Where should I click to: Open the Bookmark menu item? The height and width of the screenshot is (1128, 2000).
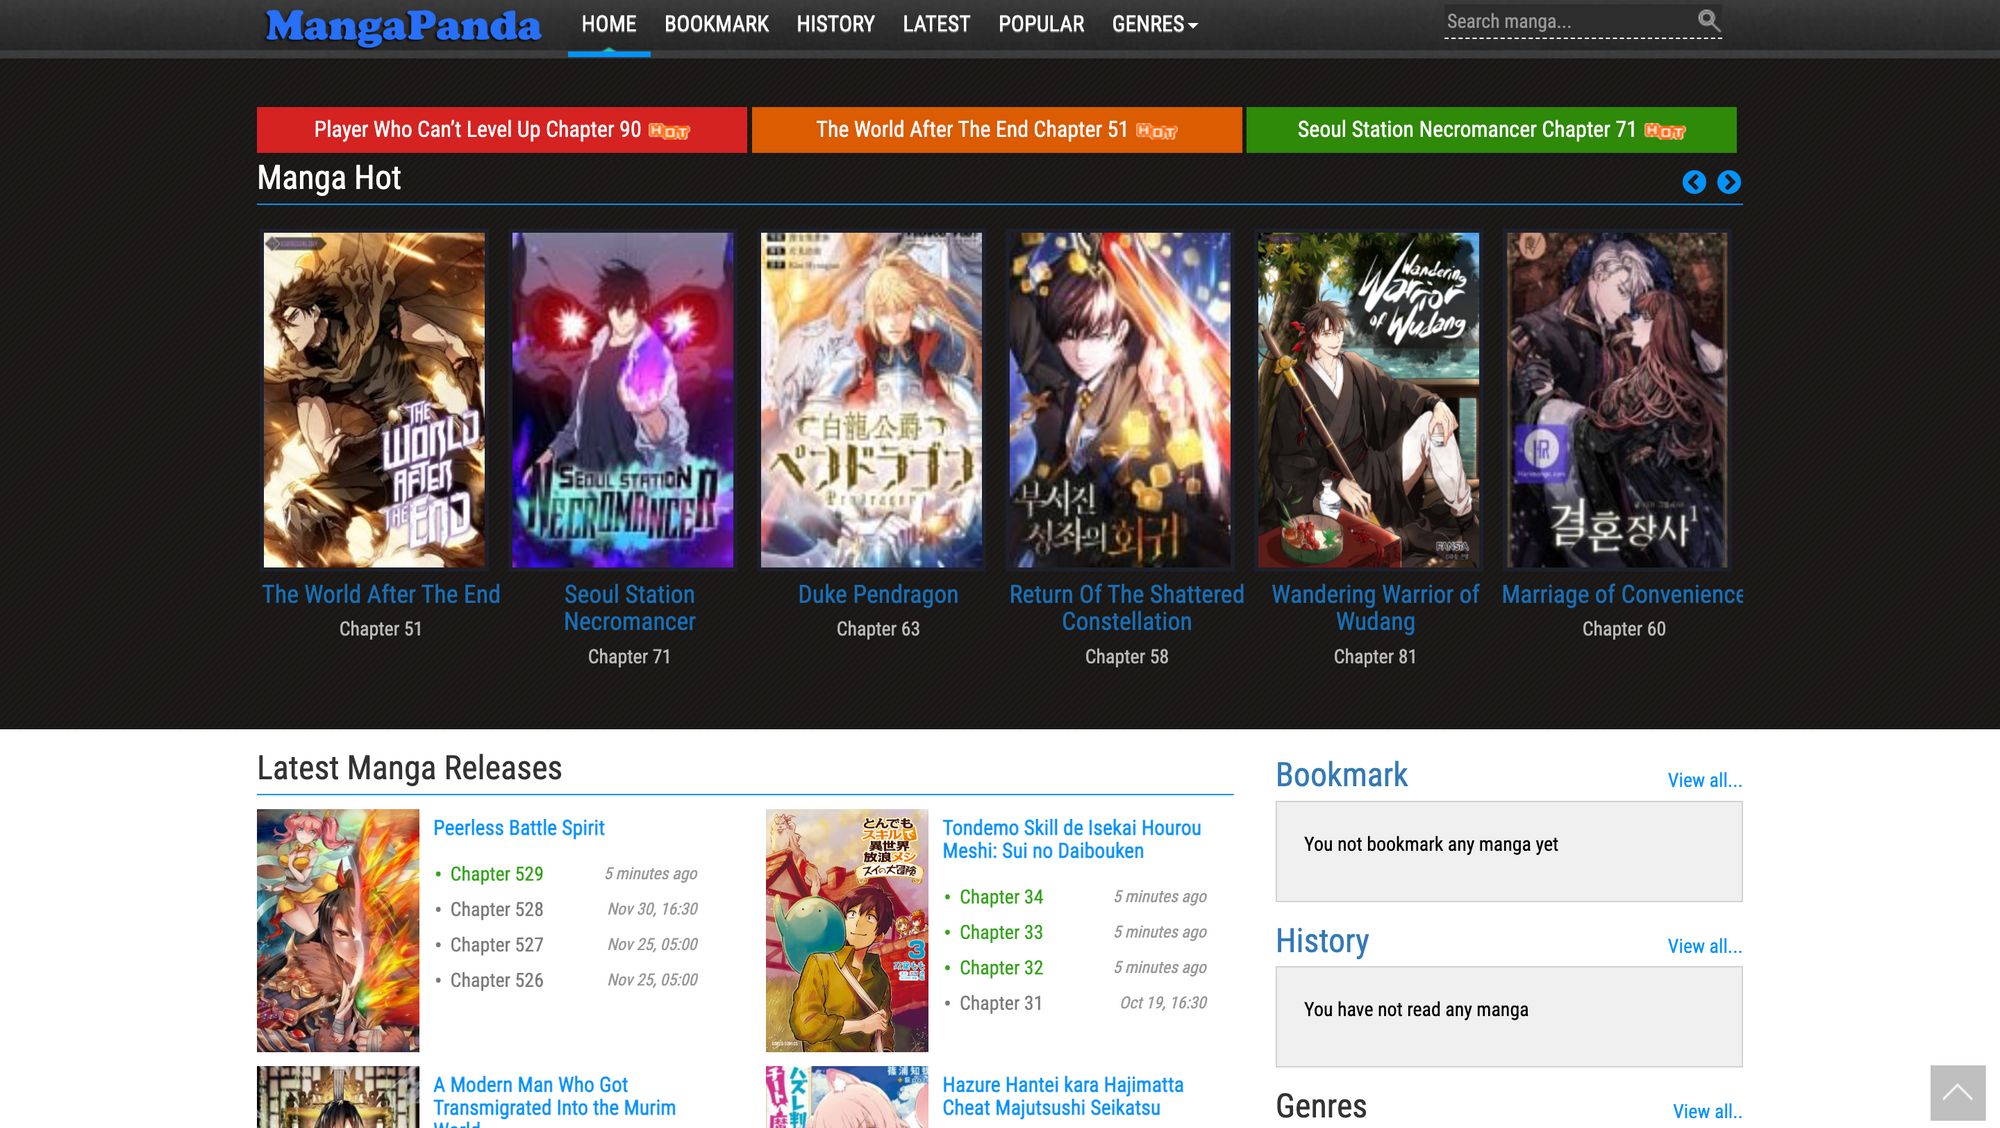716,24
